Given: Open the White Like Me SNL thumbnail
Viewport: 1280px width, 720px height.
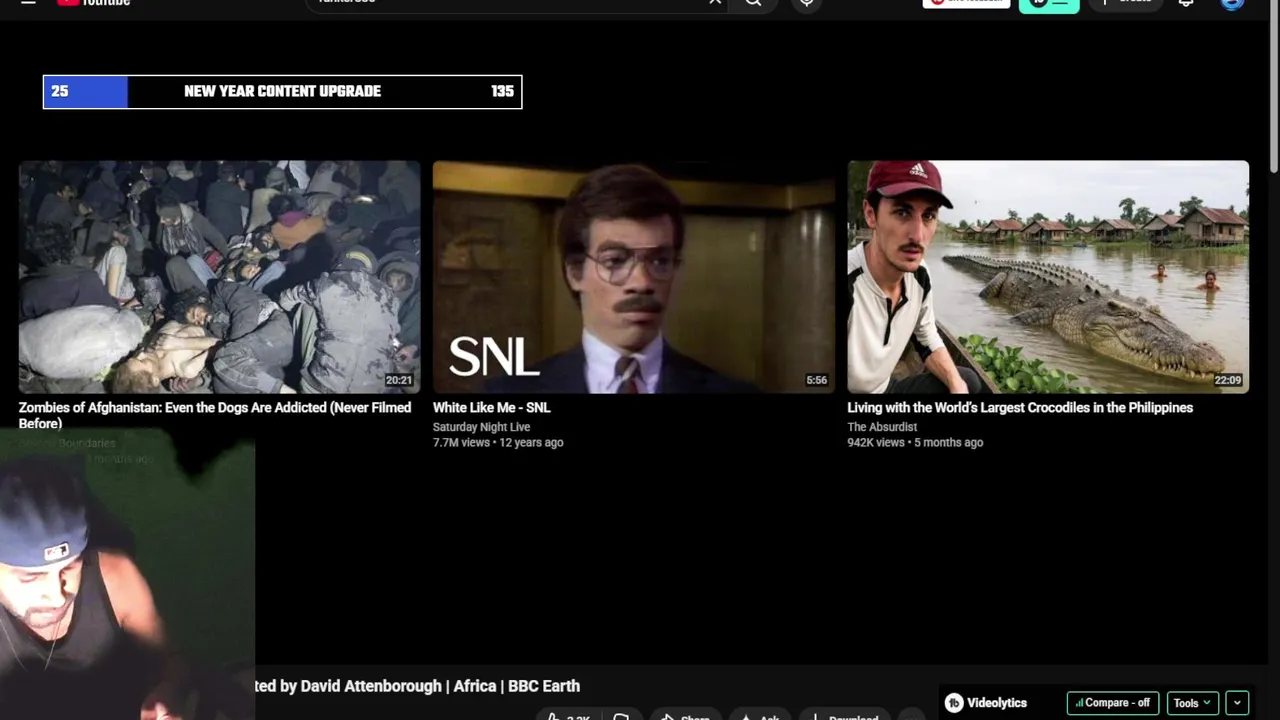Looking at the screenshot, I should point(633,277).
